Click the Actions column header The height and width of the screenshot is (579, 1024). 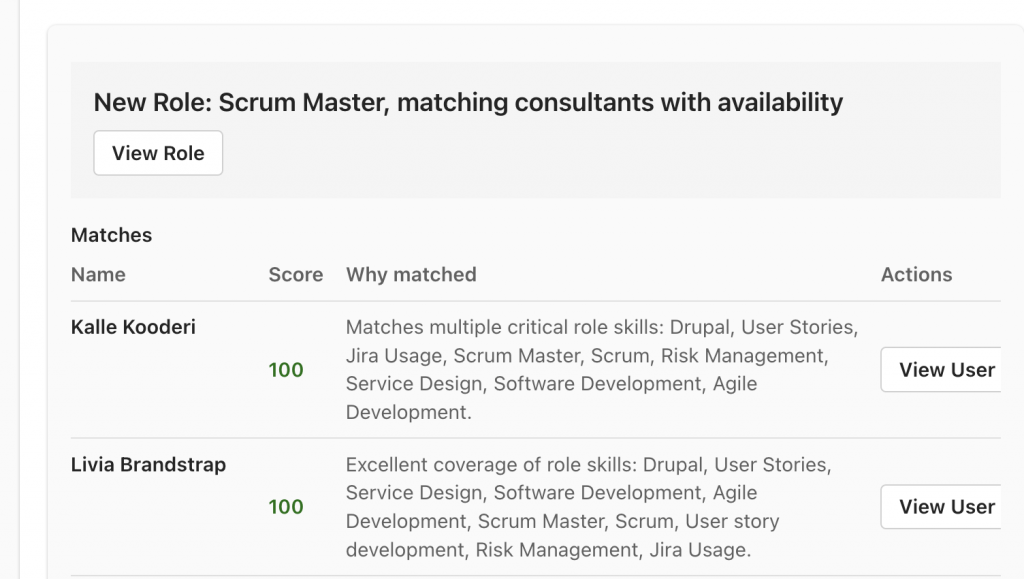tap(916, 275)
